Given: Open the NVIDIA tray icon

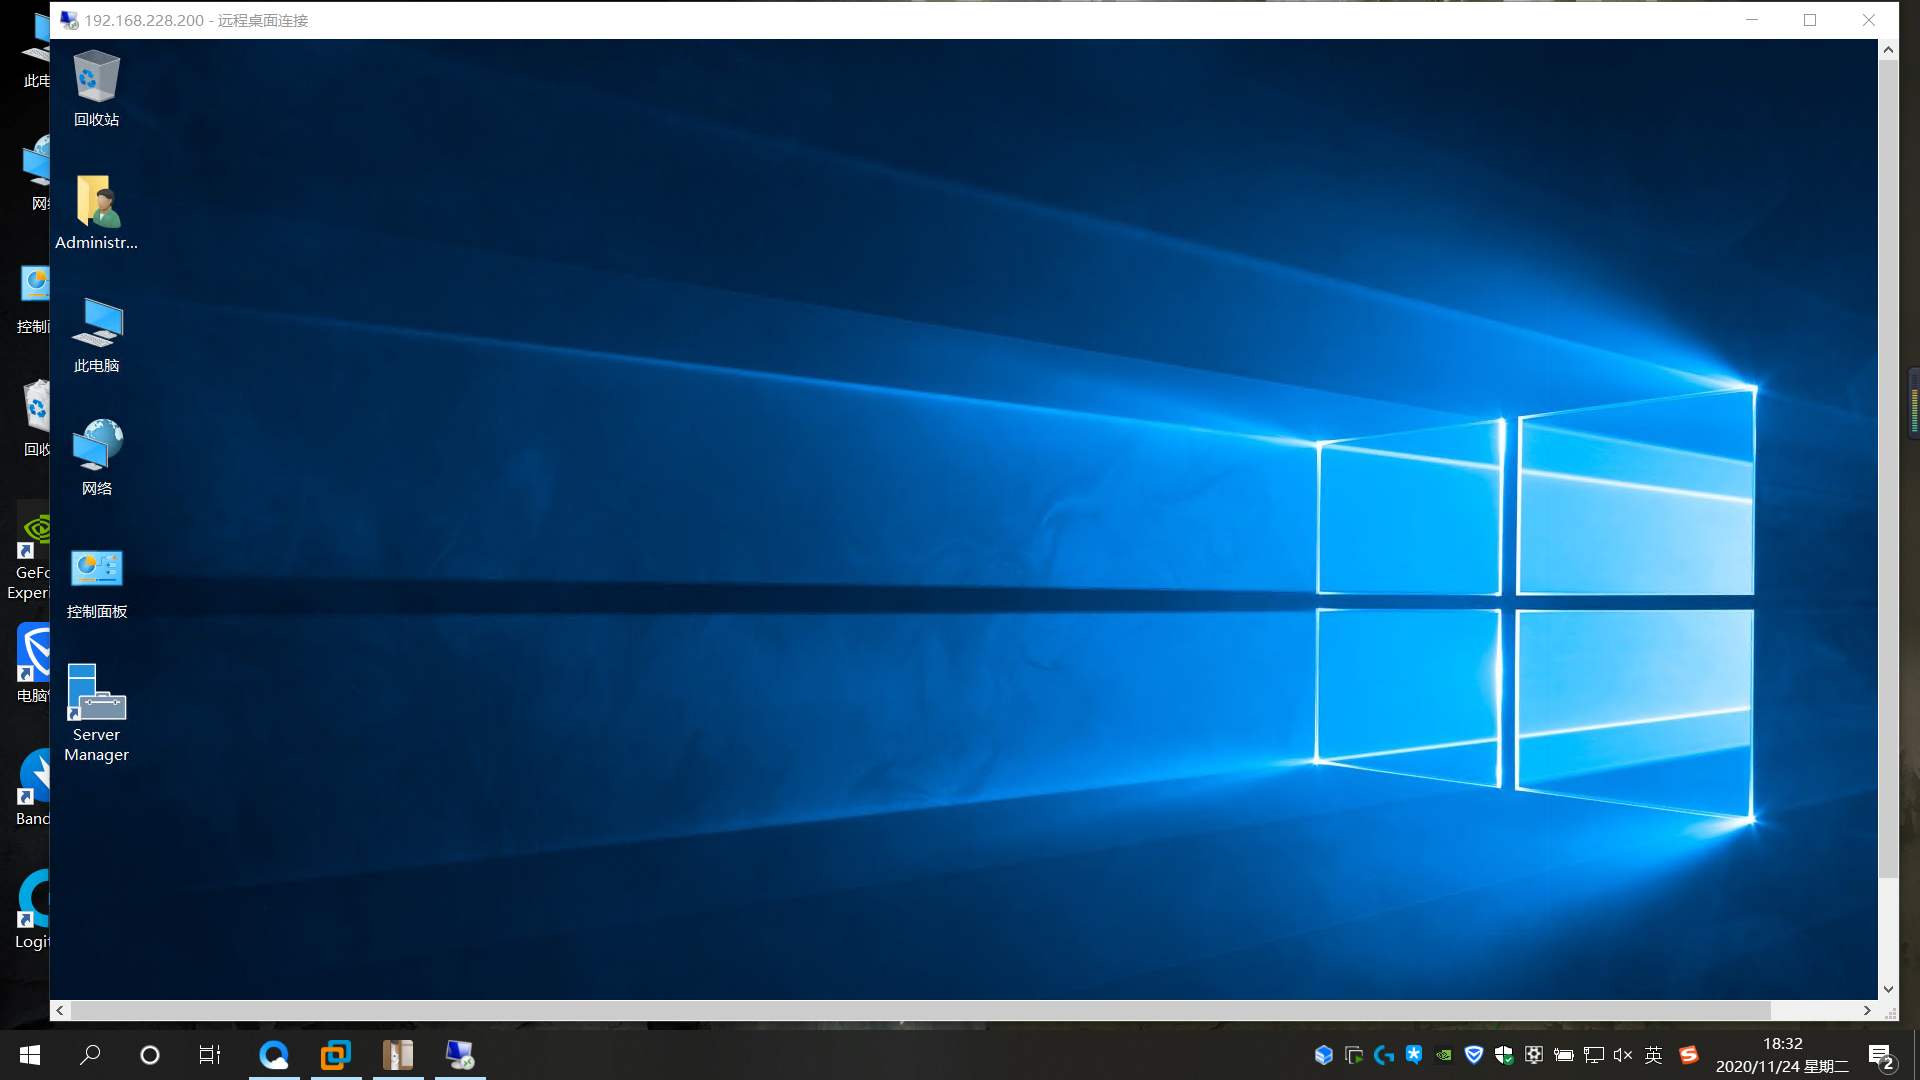Looking at the screenshot, I should pyautogui.click(x=1444, y=1055).
